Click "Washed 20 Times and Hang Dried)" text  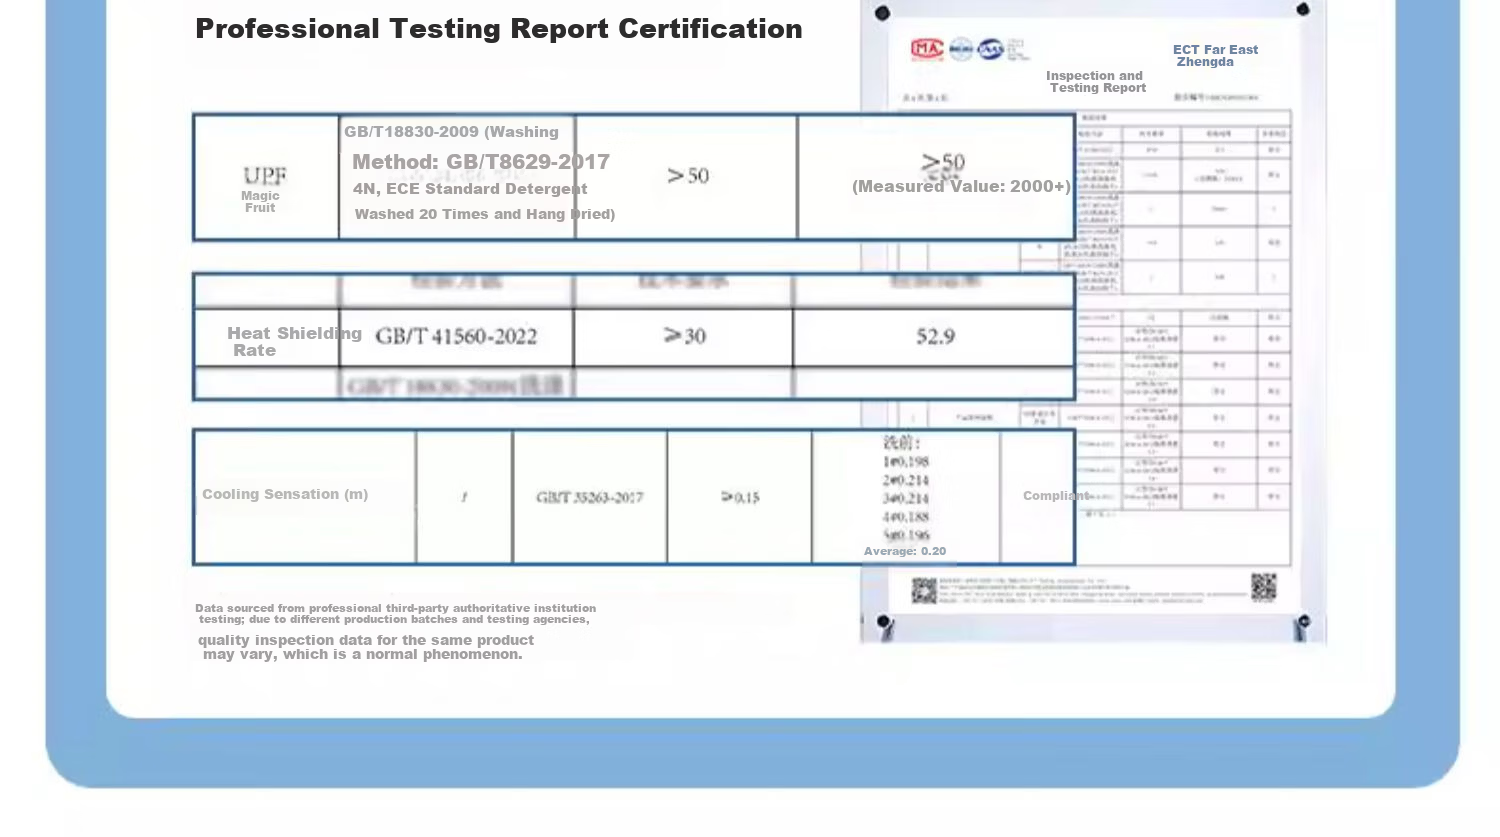(485, 214)
